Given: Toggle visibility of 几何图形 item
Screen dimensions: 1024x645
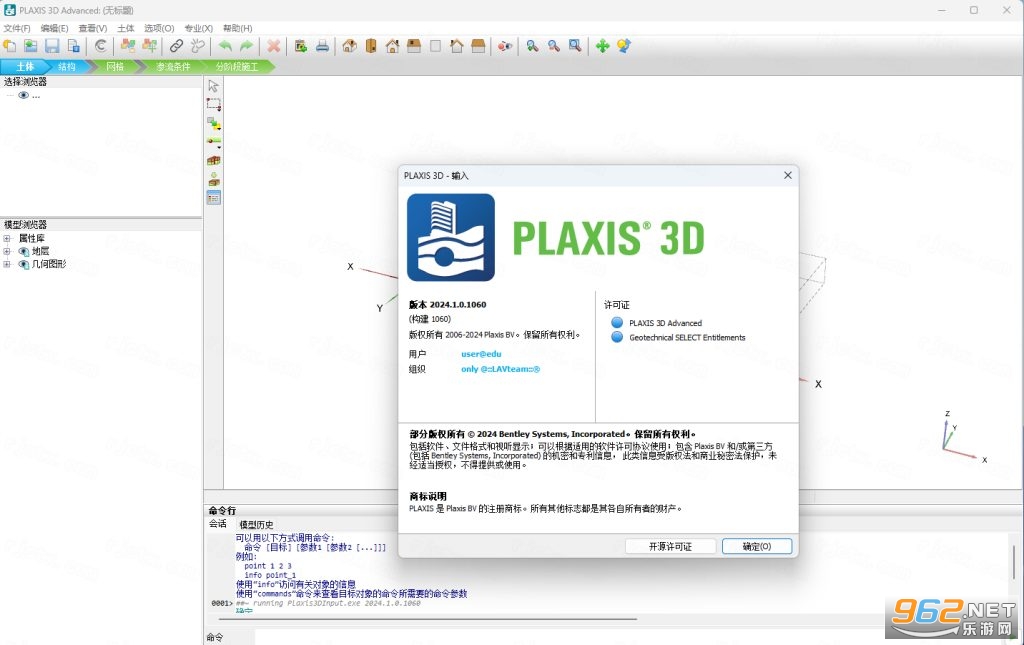Looking at the screenshot, I should point(24,264).
